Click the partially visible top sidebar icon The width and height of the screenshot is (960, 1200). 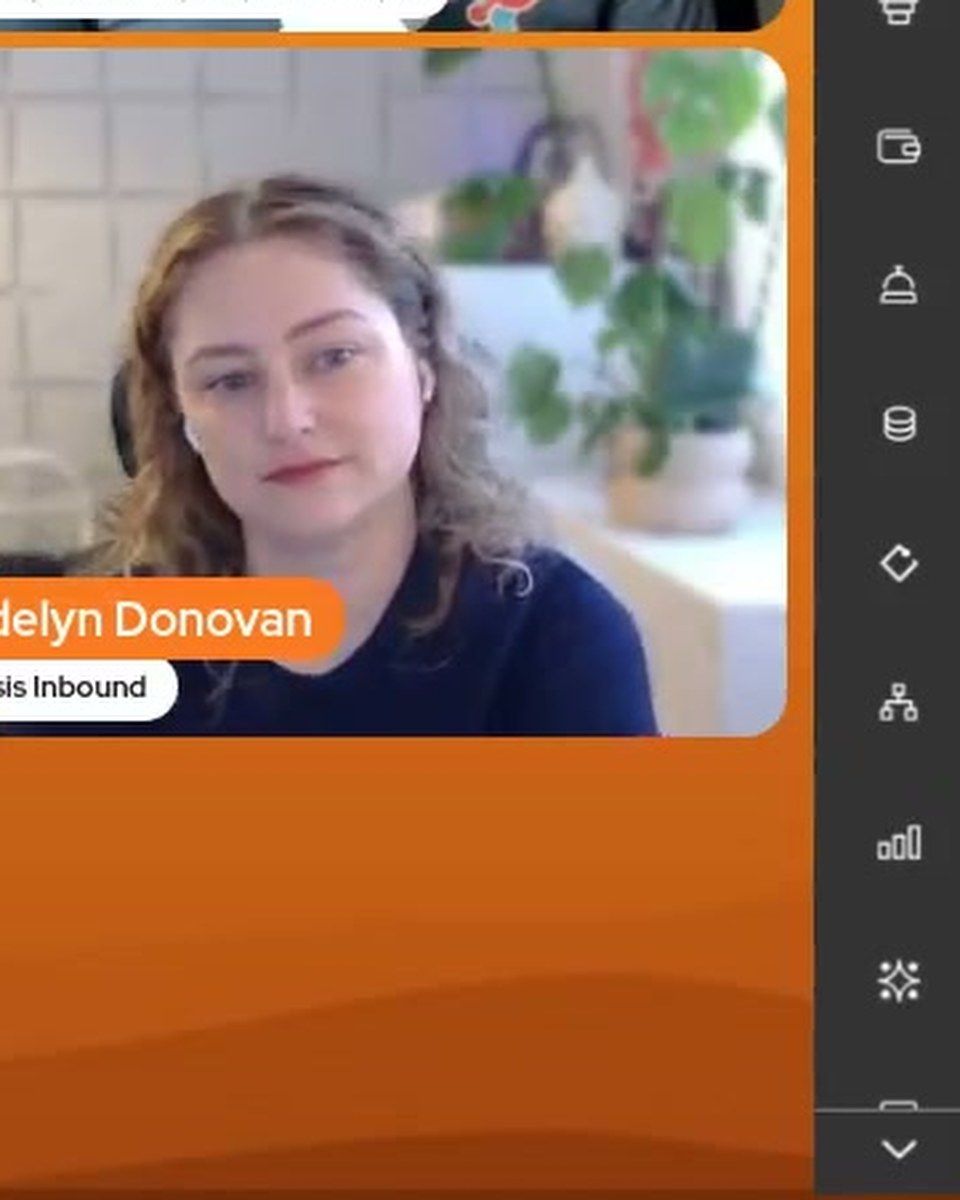pos(898,10)
